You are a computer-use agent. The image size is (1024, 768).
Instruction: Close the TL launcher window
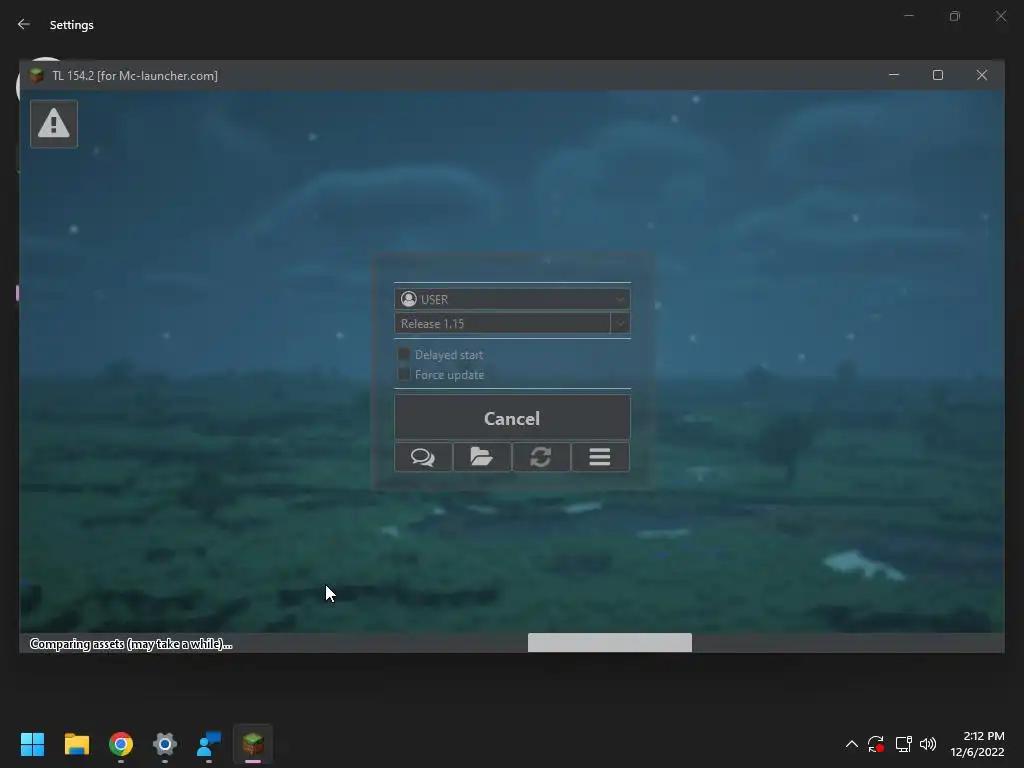coord(982,75)
